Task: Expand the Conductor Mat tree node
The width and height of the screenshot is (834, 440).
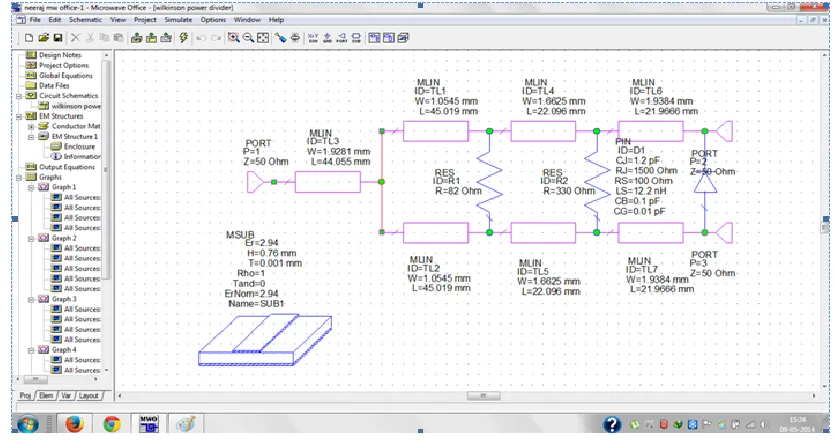Action: pos(31,127)
